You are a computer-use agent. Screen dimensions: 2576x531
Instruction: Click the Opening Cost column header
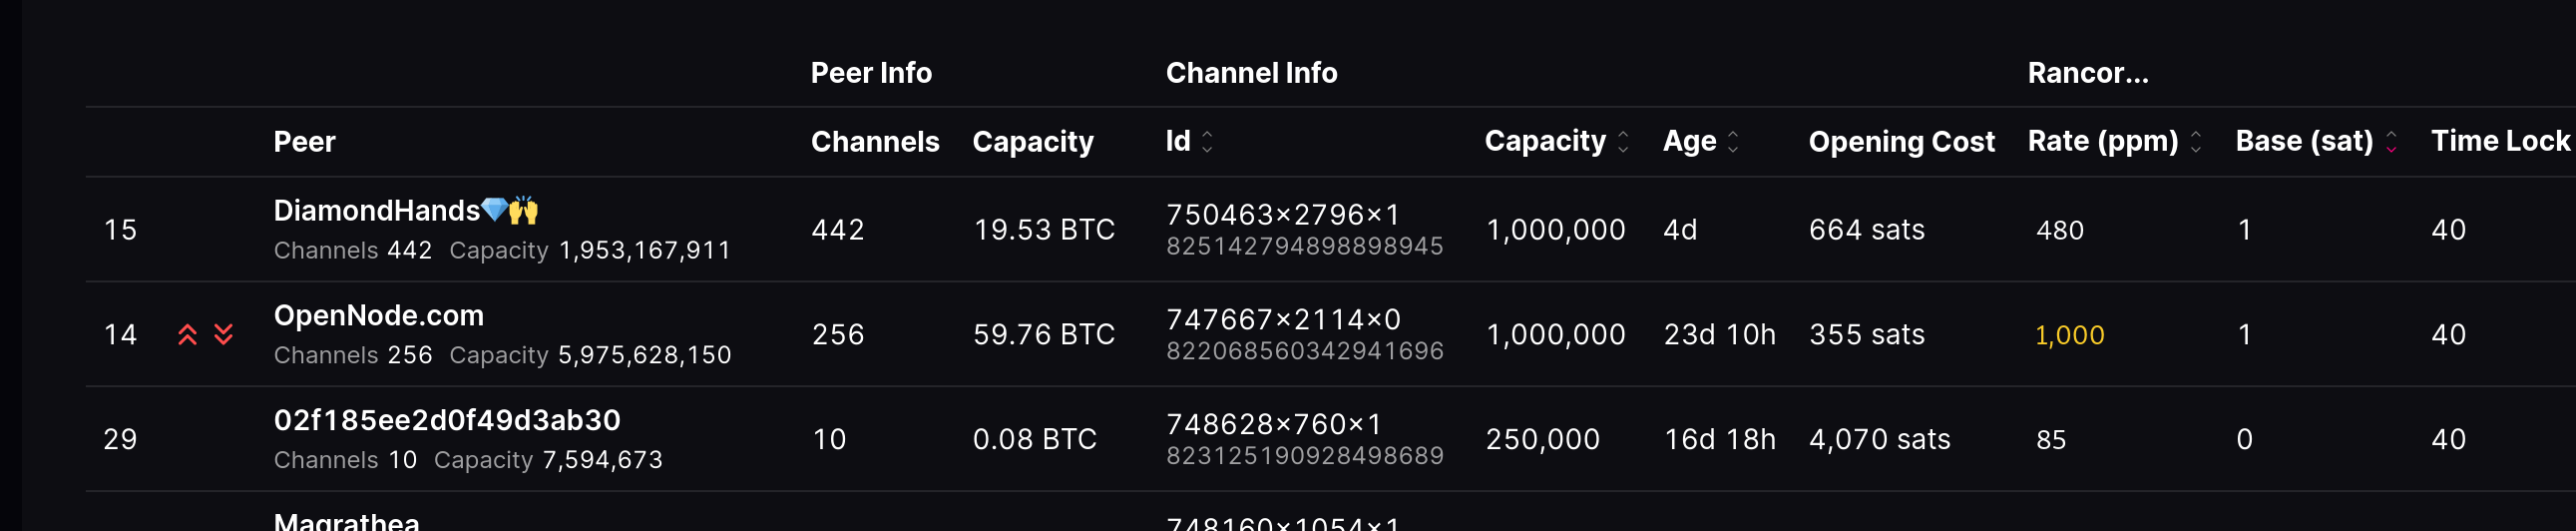[x=1901, y=142]
